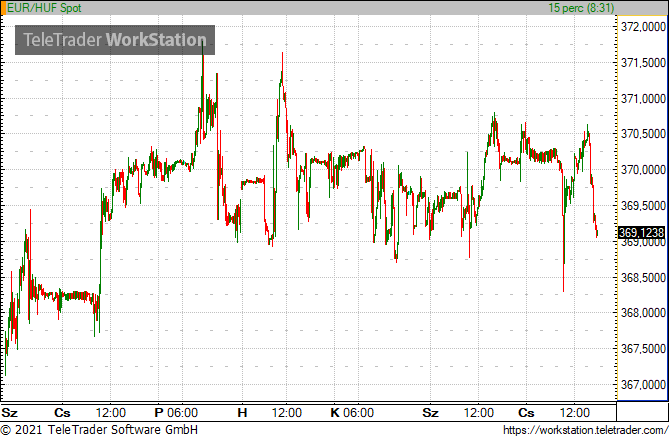The height and width of the screenshot is (439, 669).
Task: Click the 367,5000 price axis label
Action: (643, 349)
